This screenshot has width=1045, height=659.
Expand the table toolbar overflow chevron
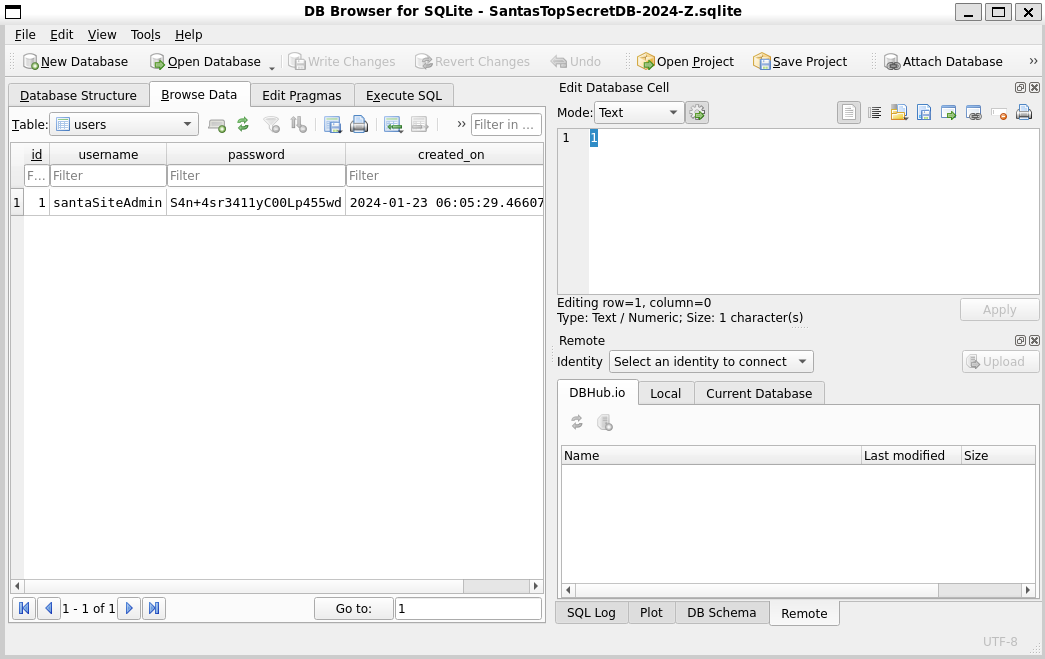tap(461, 124)
